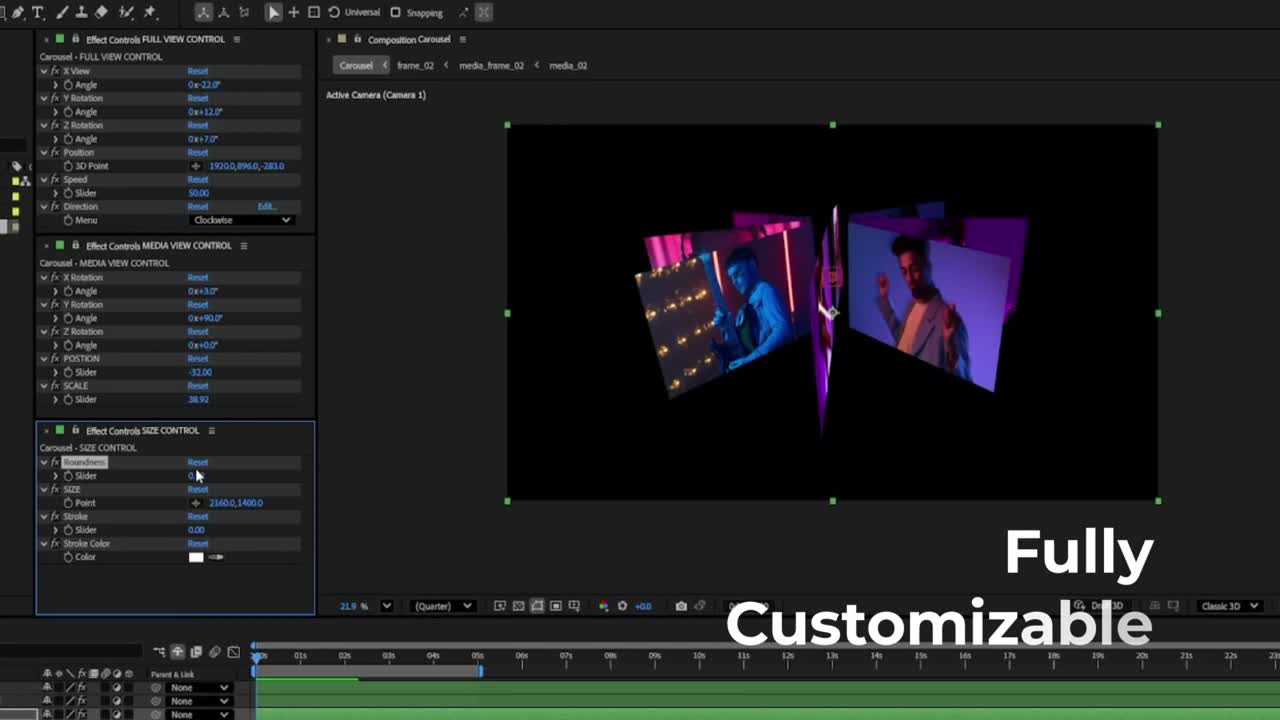Activate the Selection arrow tool

tap(273, 12)
